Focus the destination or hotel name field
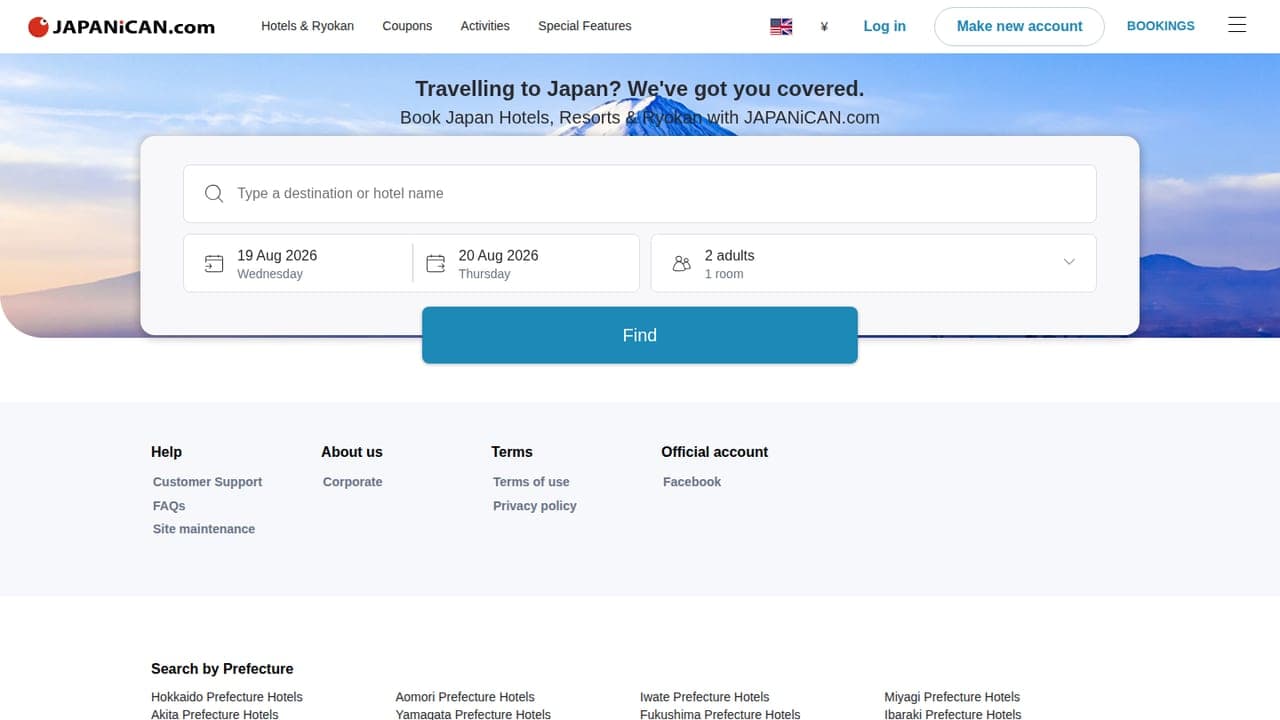 pos(640,194)
